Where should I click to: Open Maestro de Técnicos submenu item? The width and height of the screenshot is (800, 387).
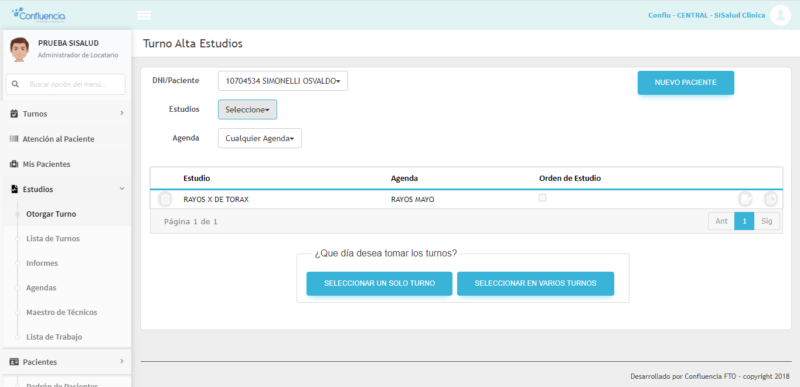click(x=62, y=312)
